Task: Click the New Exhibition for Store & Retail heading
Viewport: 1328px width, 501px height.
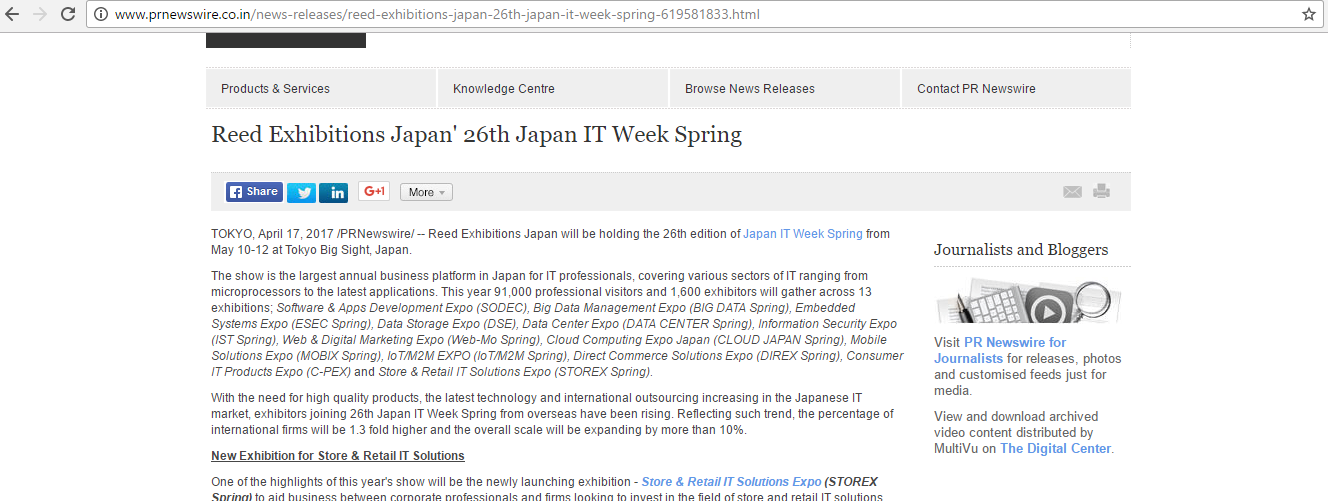Action: (338, 456)
